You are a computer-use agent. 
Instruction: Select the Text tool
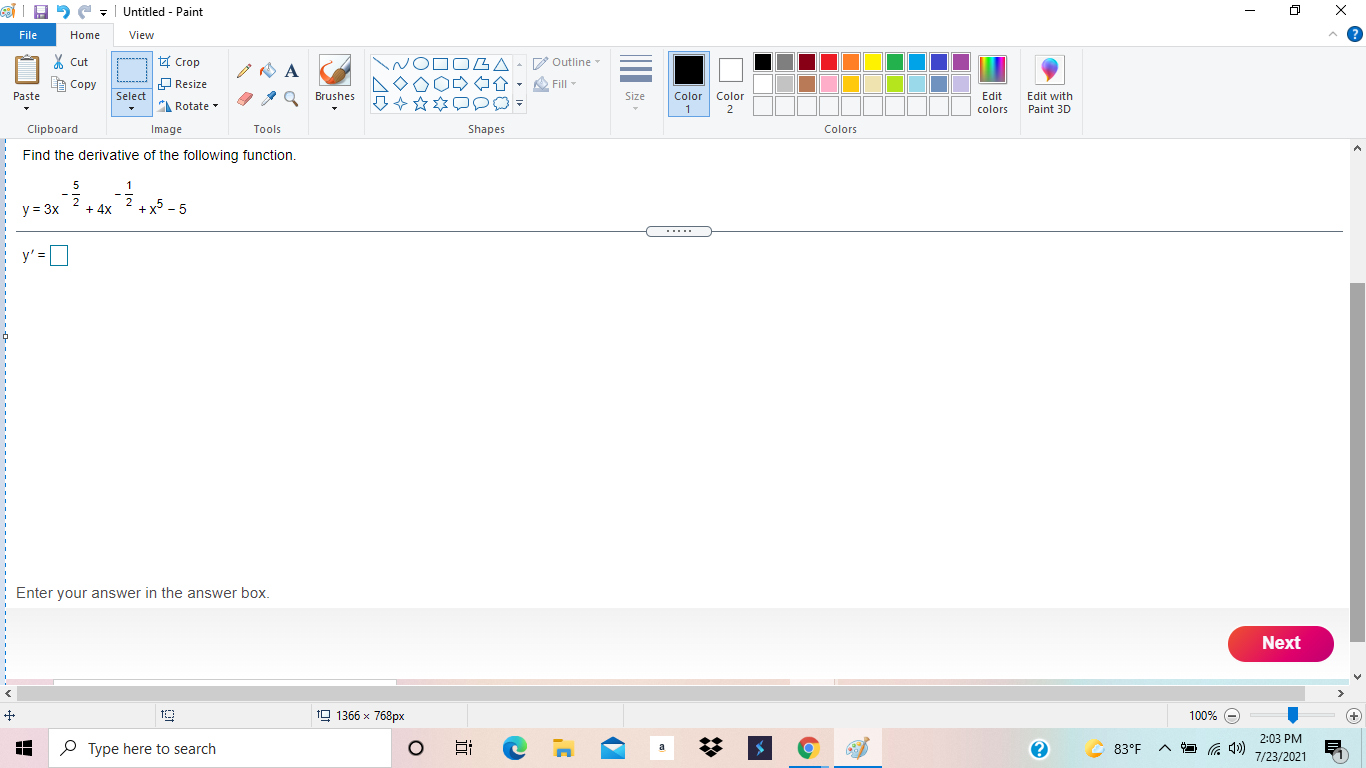click(x=291, y=70)
